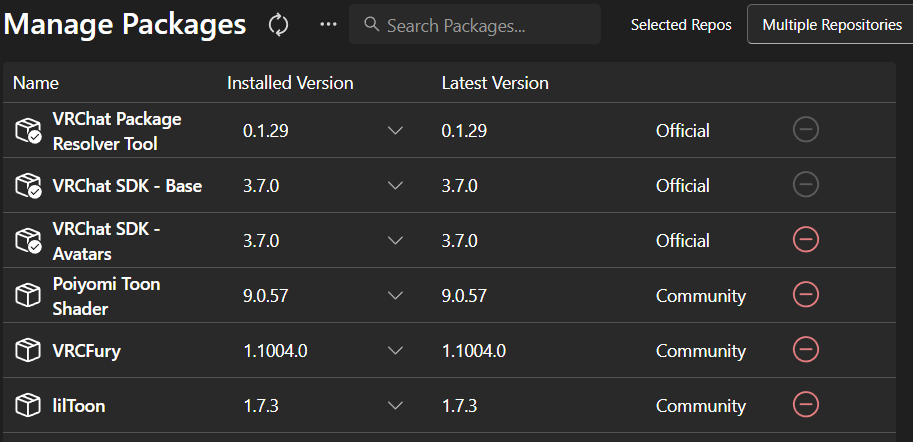Click the disabled remove icon for VRChat SDK - Base
The width and height of the screenshot is (913, 442).
[805, 185]
